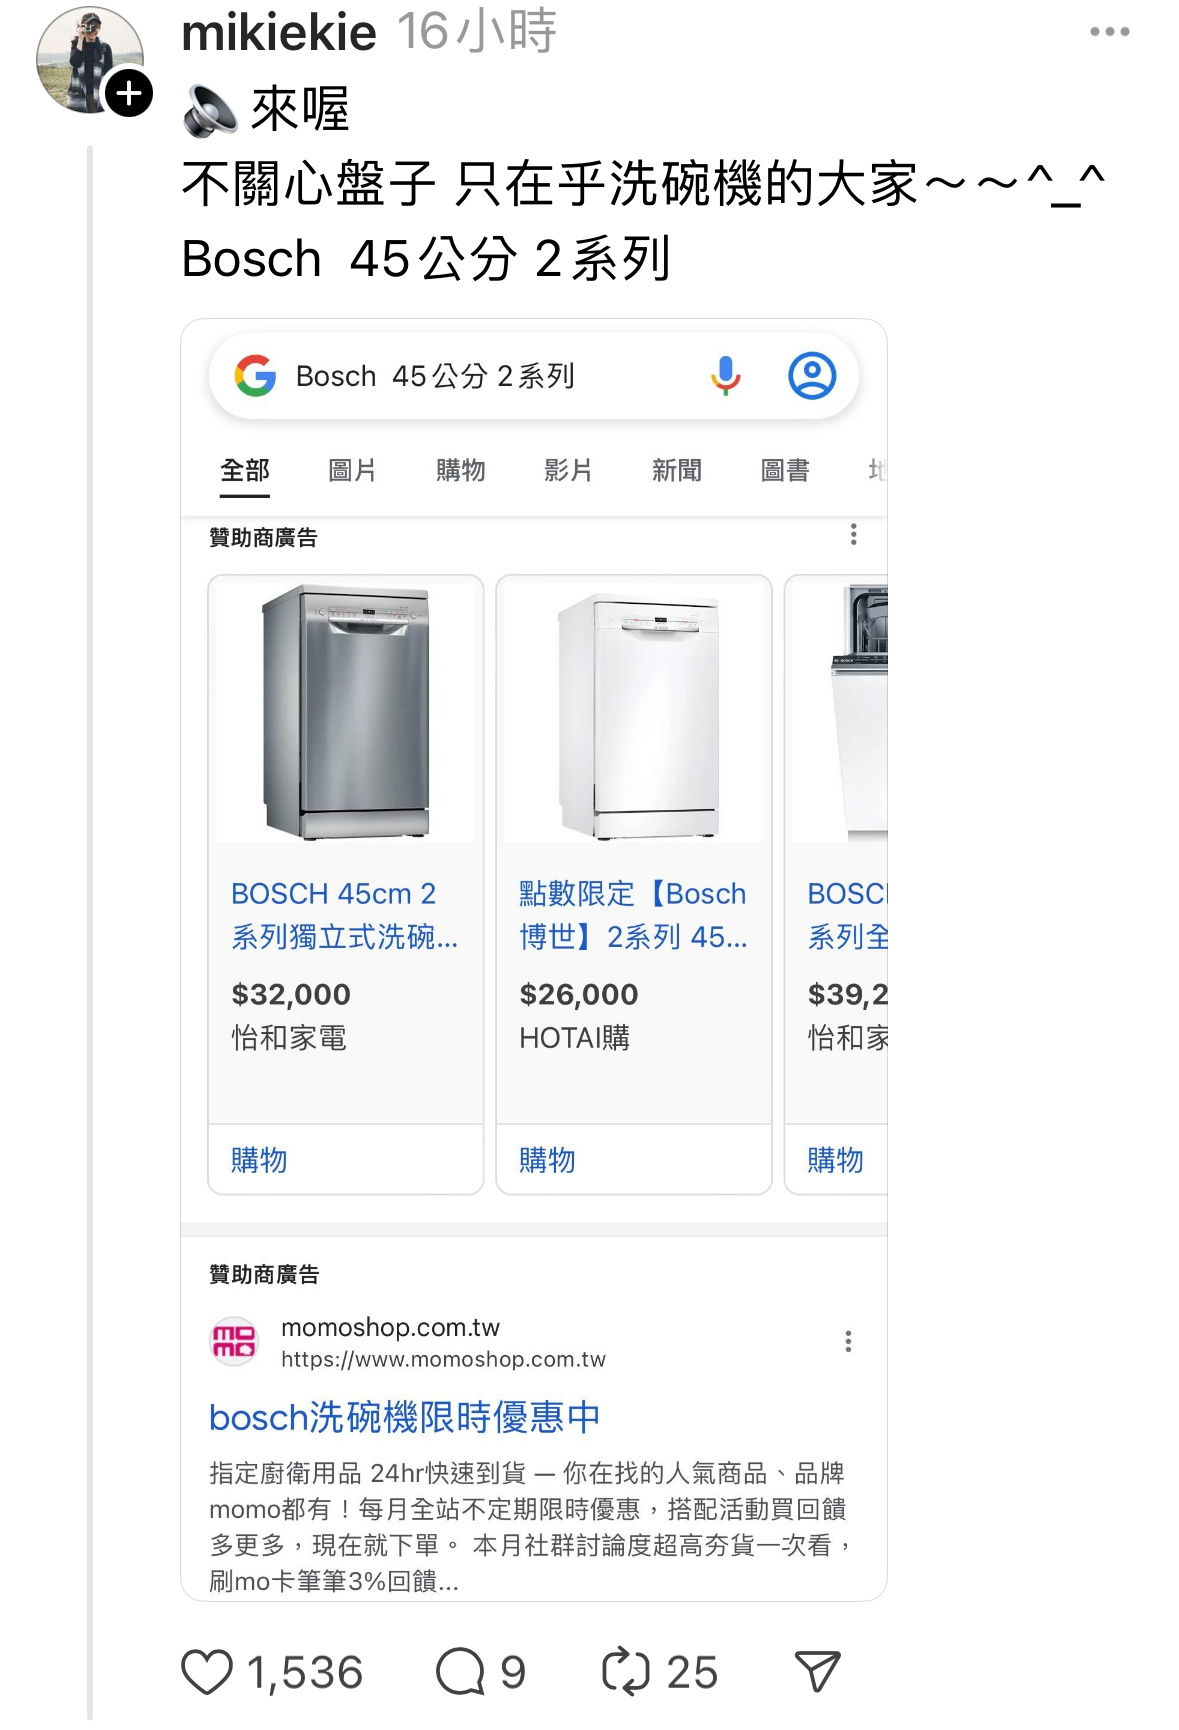Click the 購物 button under HOTAI購 product
The width and height of the screenshot is (1179, 1730).
(x=547, y=1160)
